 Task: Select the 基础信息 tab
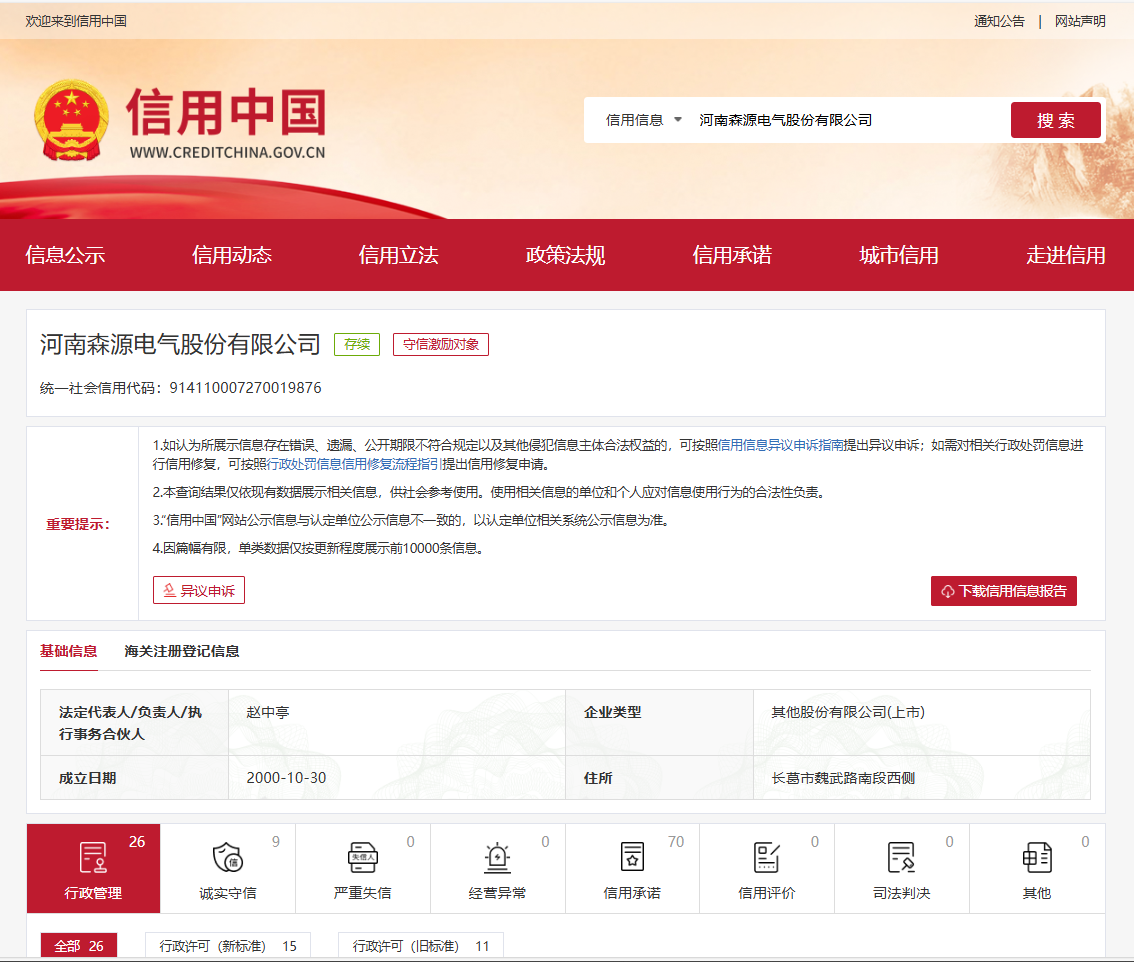point(69,651)
